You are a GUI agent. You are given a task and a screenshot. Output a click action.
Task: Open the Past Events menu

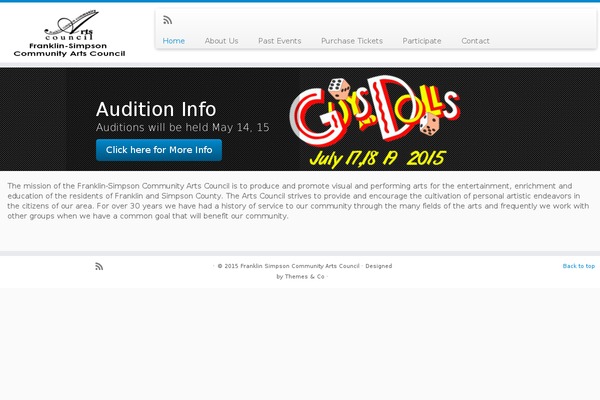click(280, 41)
